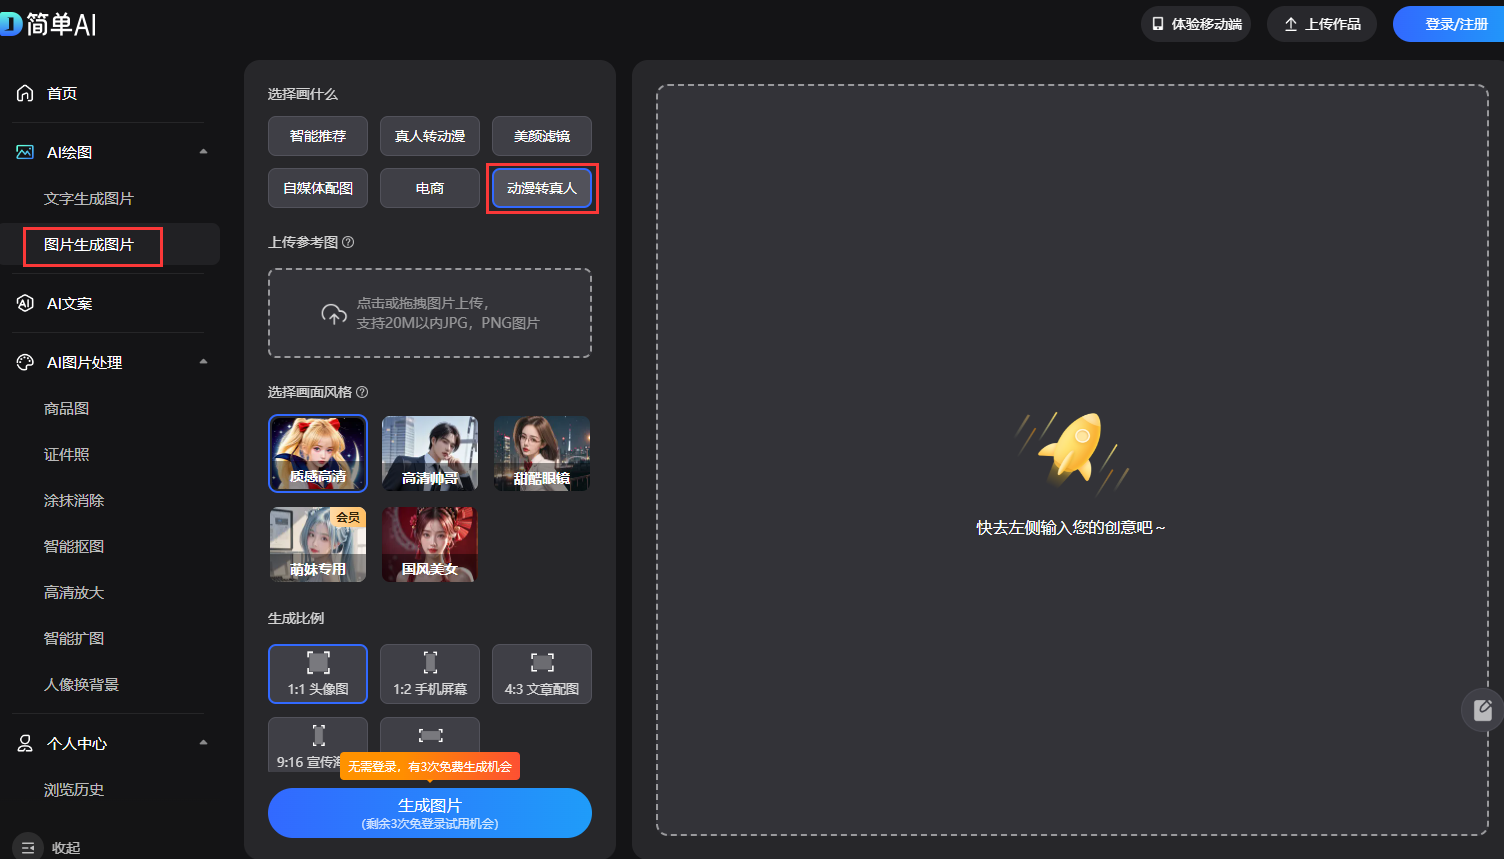This screenshot has height=859, width=1504.
Task: Click the 简单AI logo
Action: tap(48, 24)
